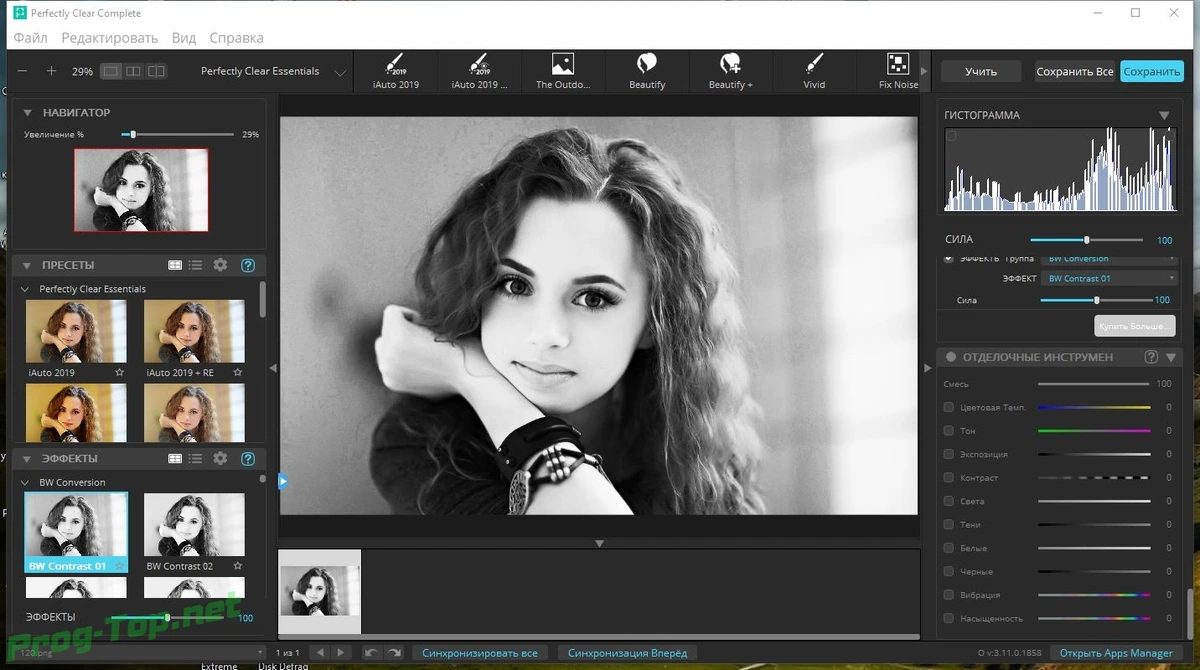
Task: Zoom in with the plus icon
Action: [x=52, y=71]
